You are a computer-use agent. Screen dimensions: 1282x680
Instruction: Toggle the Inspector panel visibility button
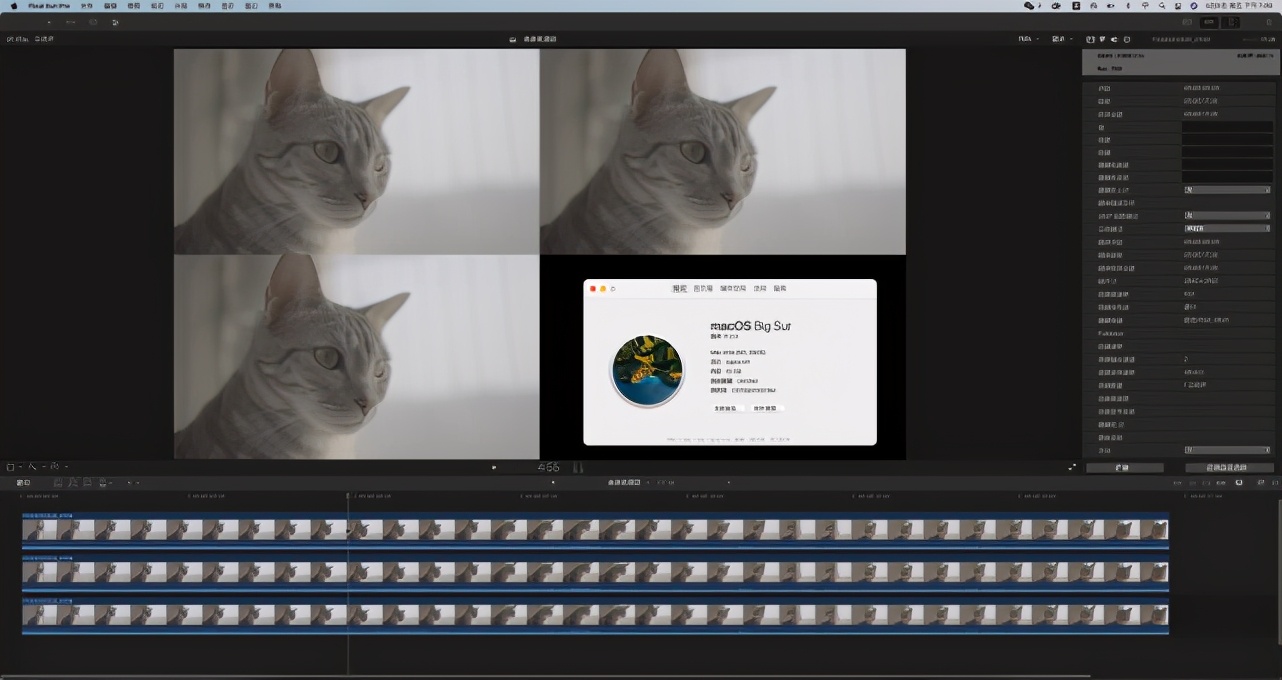[x=1233, y=21]
